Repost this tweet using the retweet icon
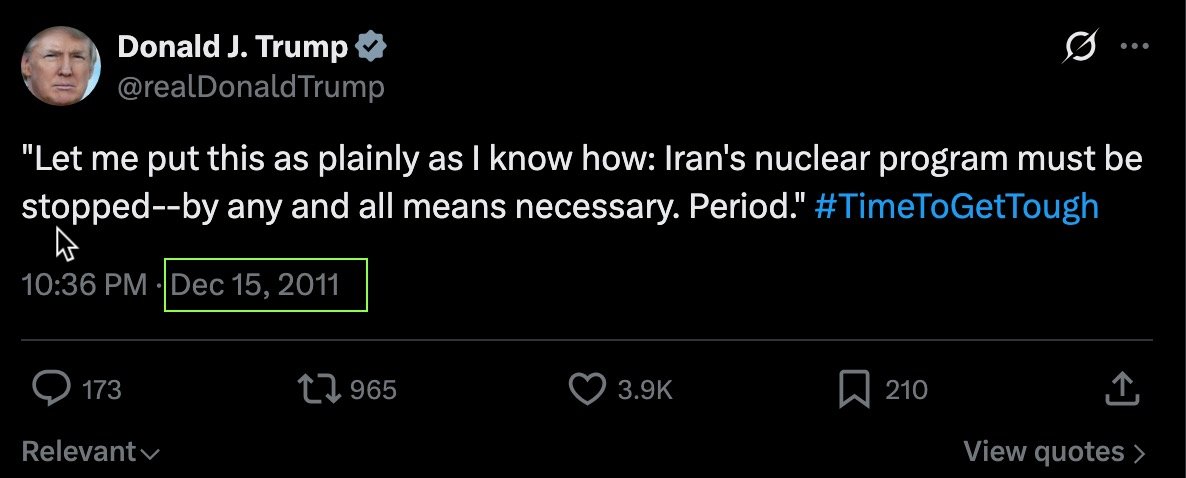The image size is (1186, 478). pos(322,388)
